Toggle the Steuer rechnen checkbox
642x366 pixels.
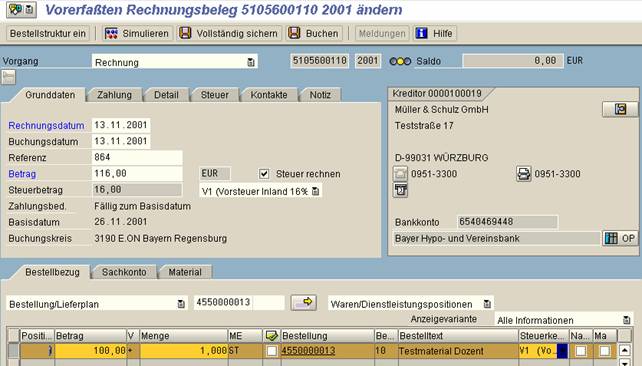click(264, 174)
